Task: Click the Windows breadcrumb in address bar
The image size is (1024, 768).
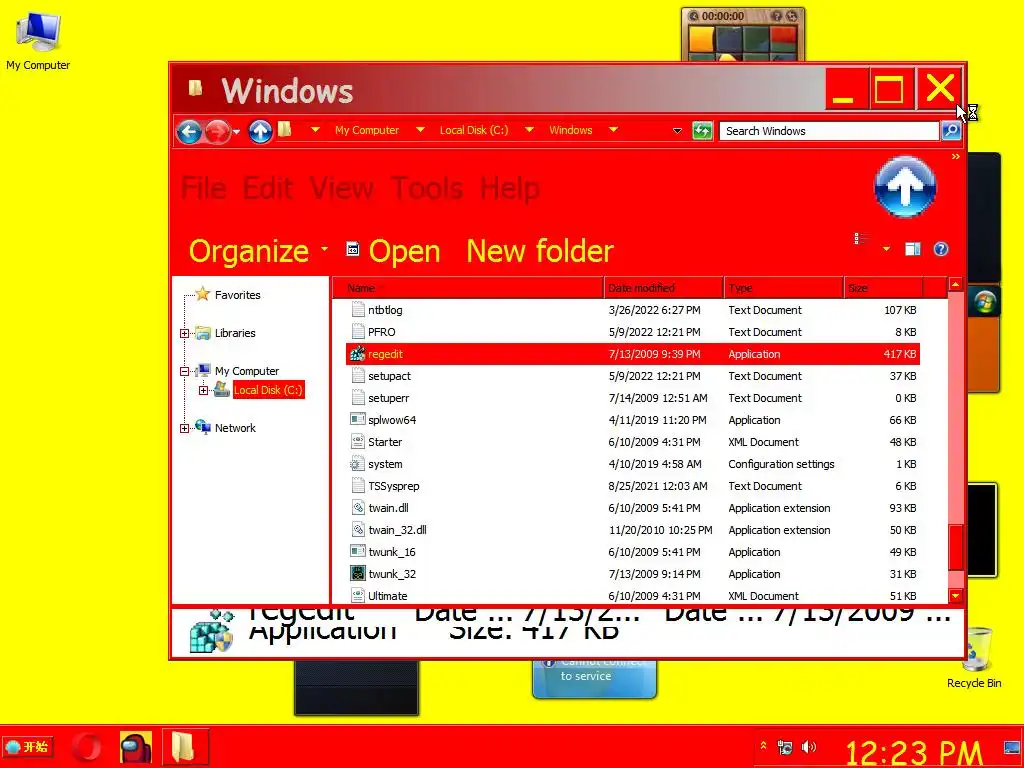Action: tap(570, 130)
